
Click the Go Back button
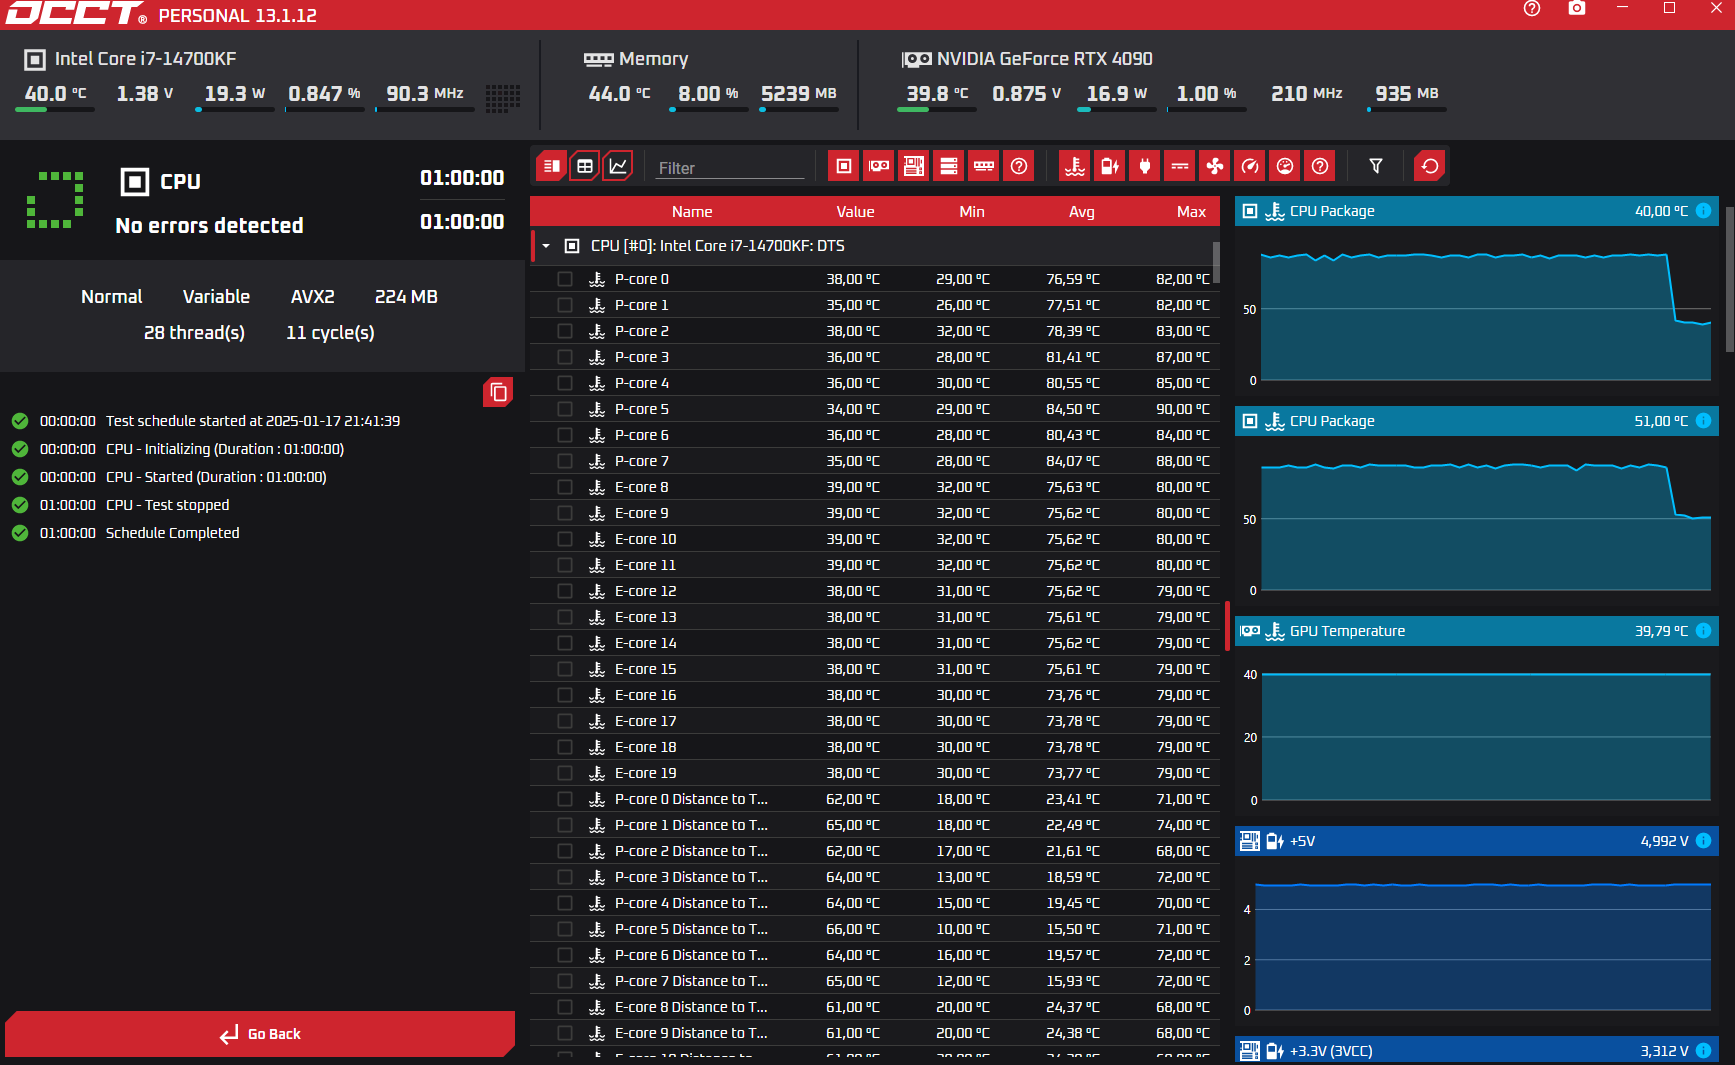pyautogui.click(x=260, y=1034)
